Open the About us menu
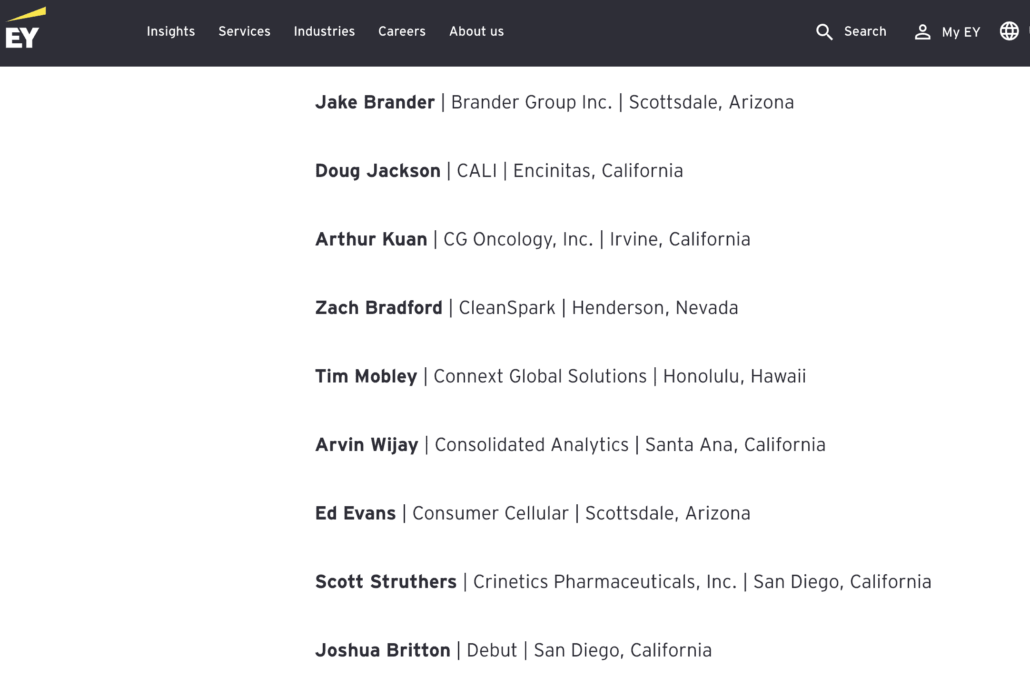The width and height of the screenshot is (1030, 686). 476,32
